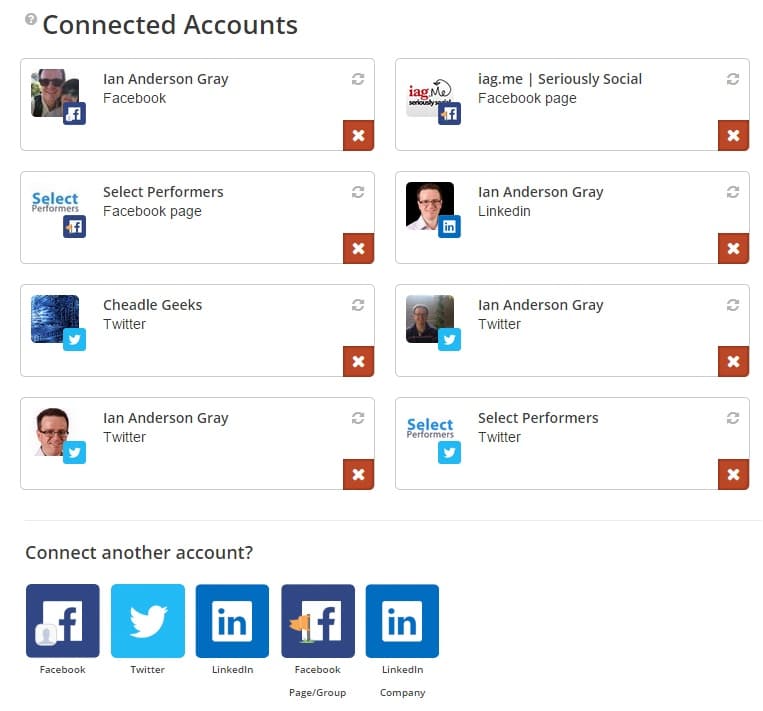Click 'Connect another account?' heading
This screenshot has width=763, height=711.
coord(139,552)
